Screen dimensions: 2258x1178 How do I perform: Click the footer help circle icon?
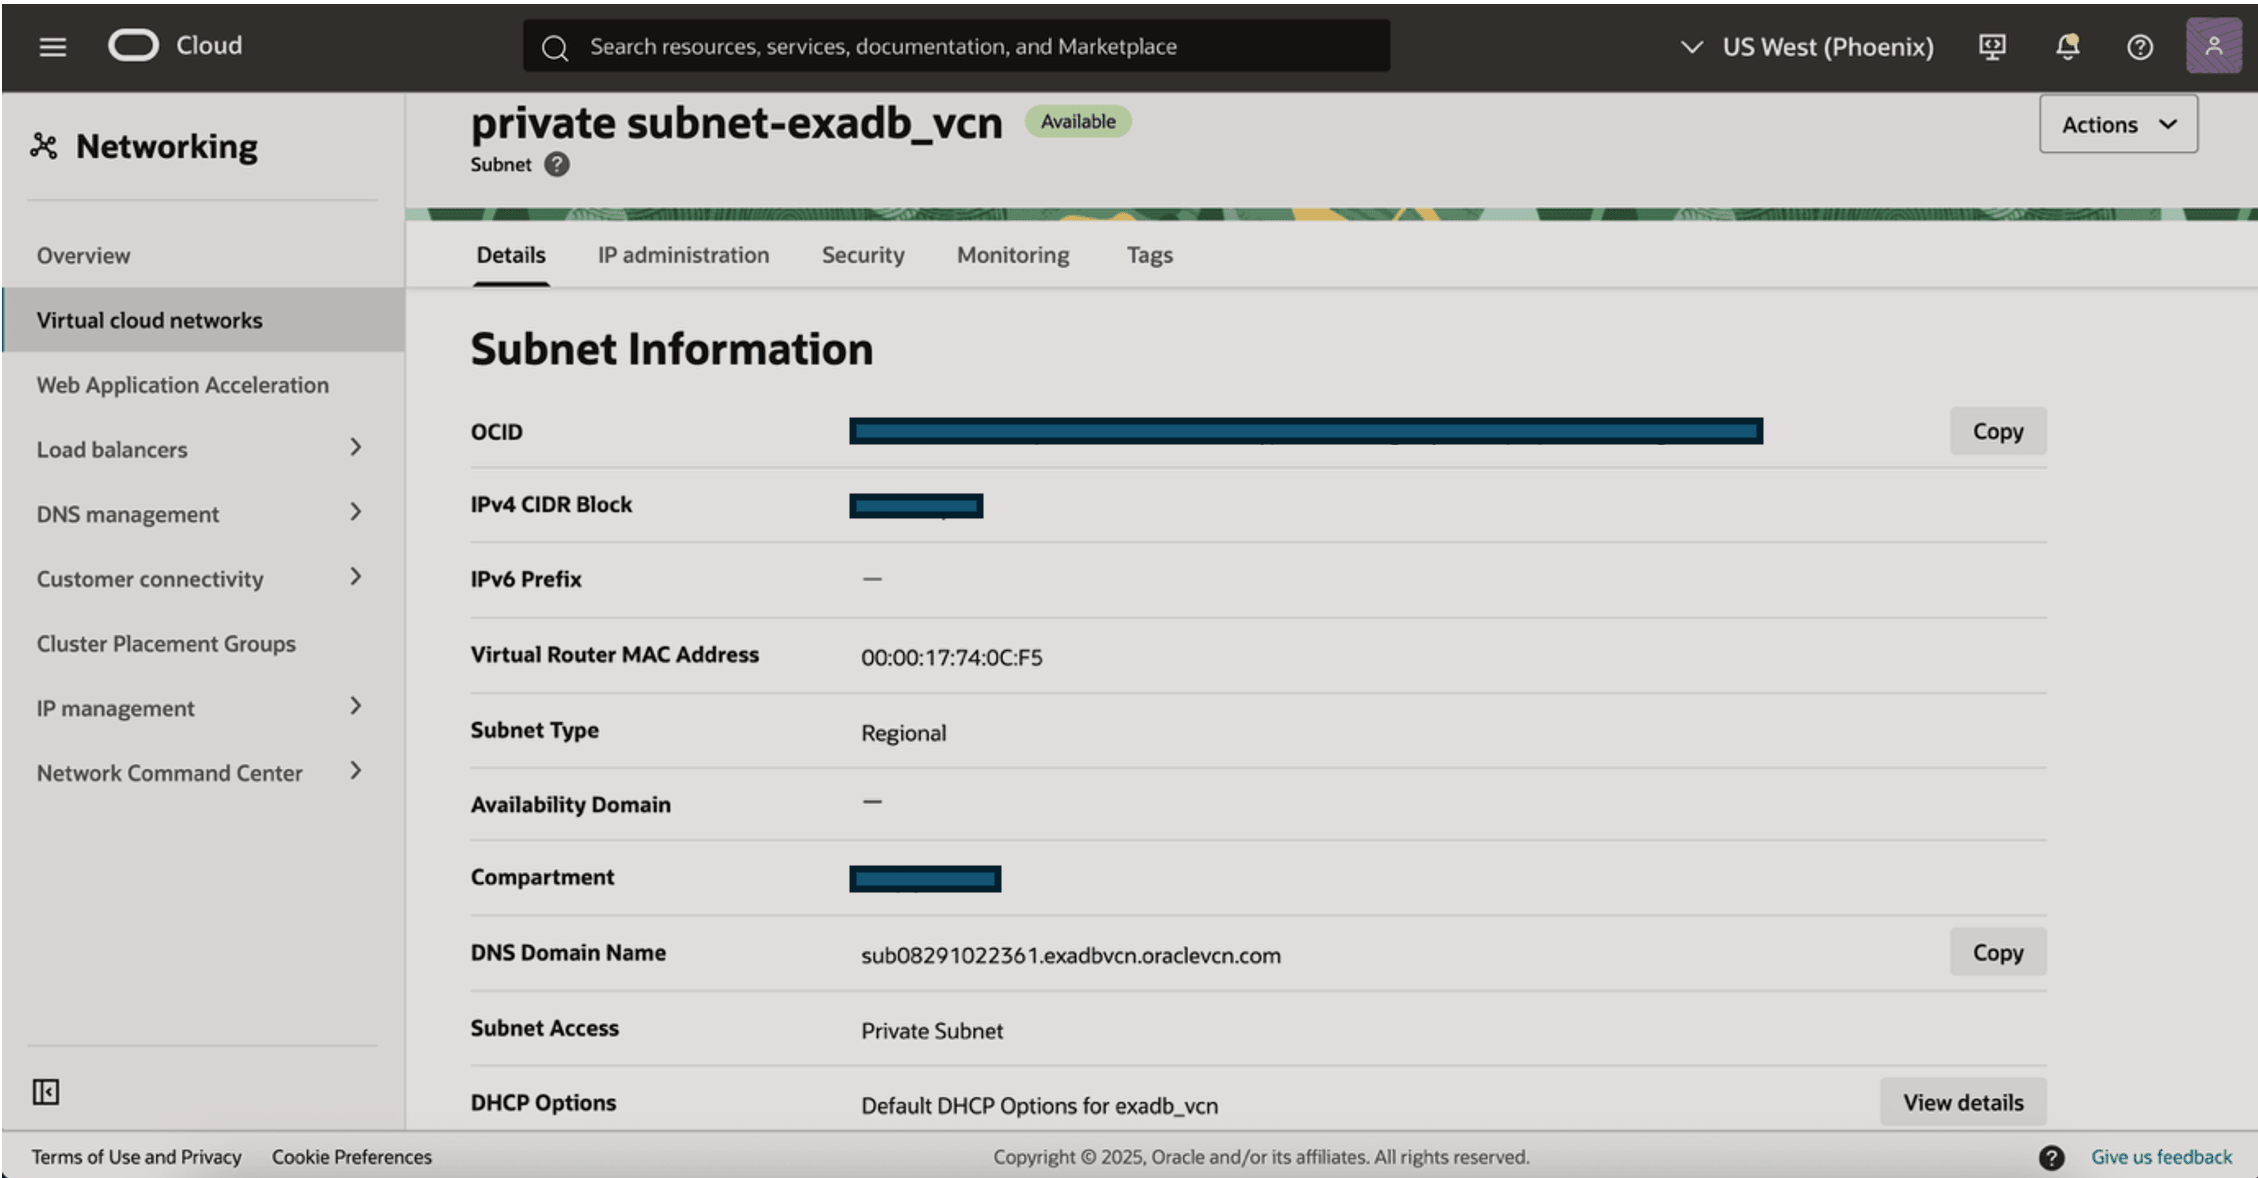2051,1157
